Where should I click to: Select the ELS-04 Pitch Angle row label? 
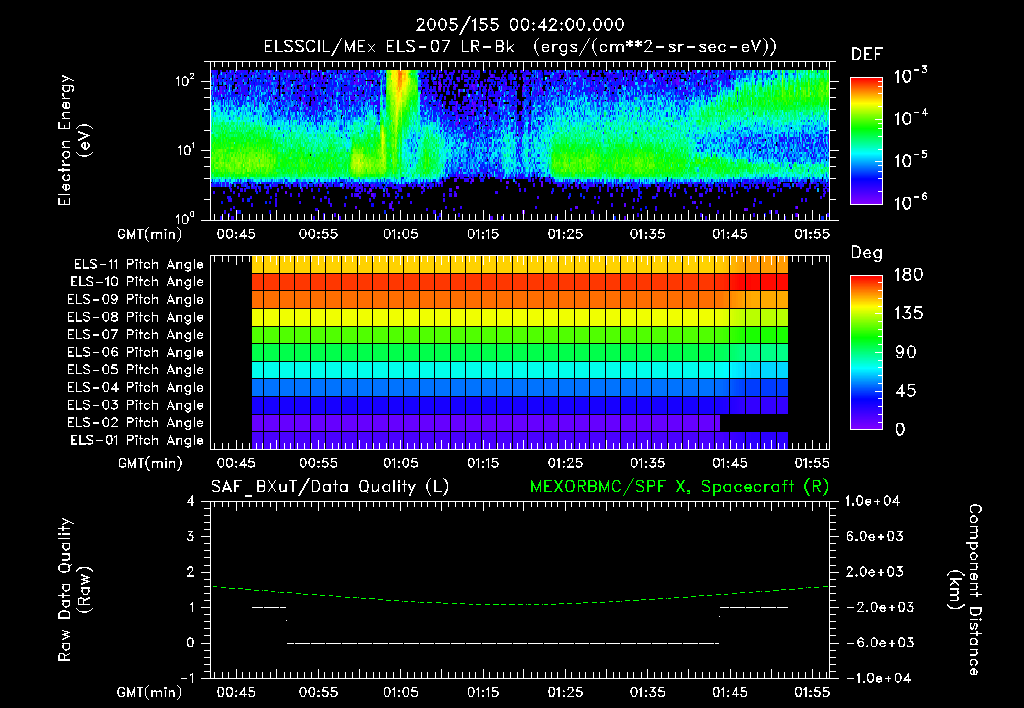point(135,387)
